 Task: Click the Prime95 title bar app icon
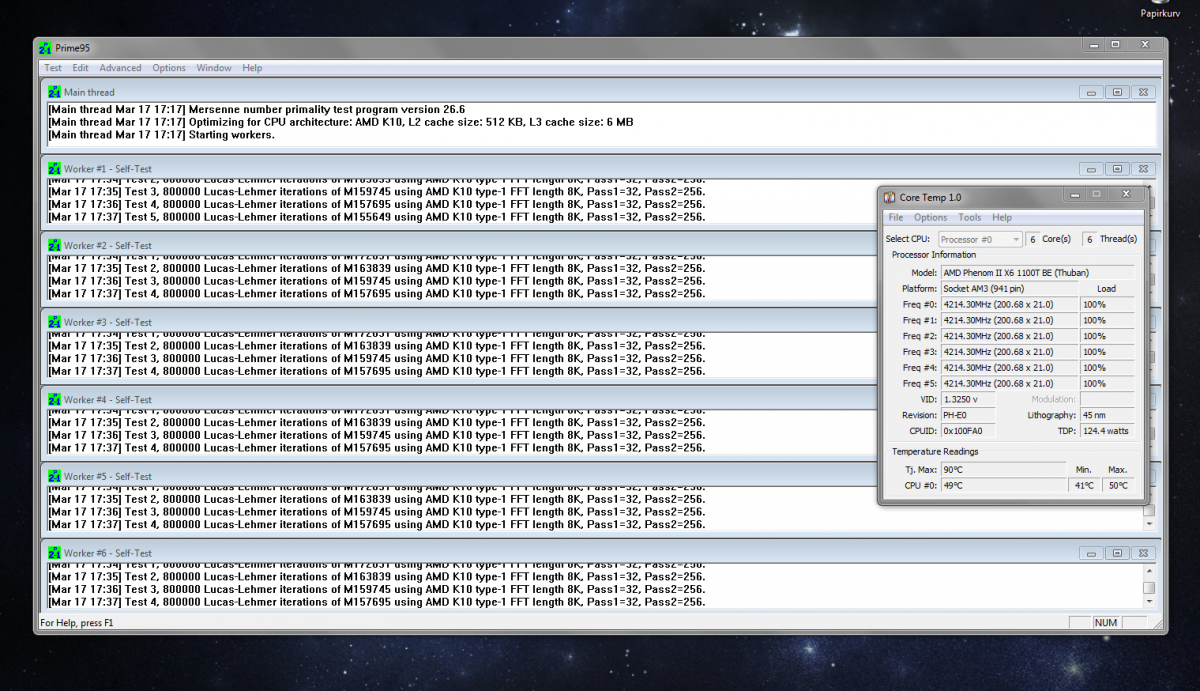click(45, 48)
